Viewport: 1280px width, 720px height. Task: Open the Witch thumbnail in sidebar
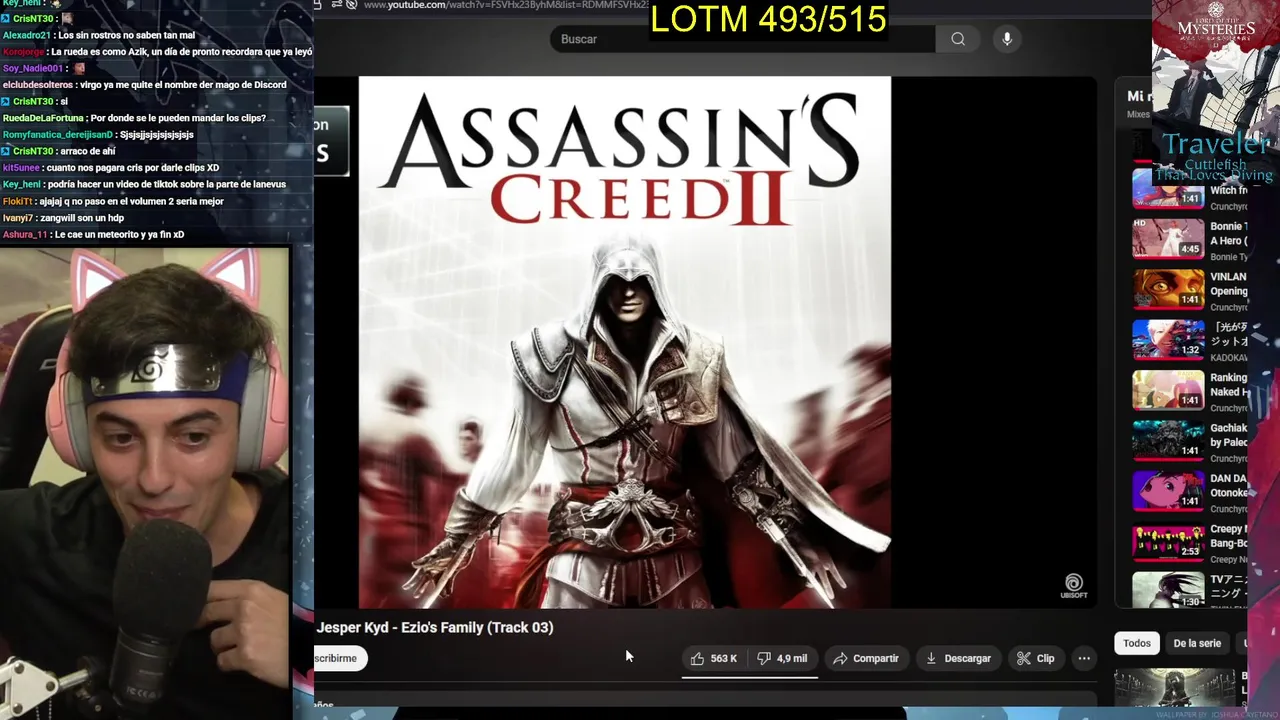(x=1168, y=188)
